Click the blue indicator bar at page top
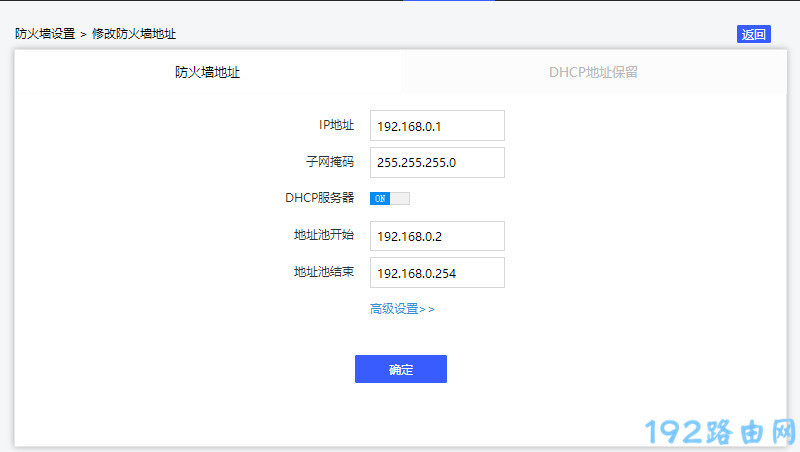 [x=448, y=1]
